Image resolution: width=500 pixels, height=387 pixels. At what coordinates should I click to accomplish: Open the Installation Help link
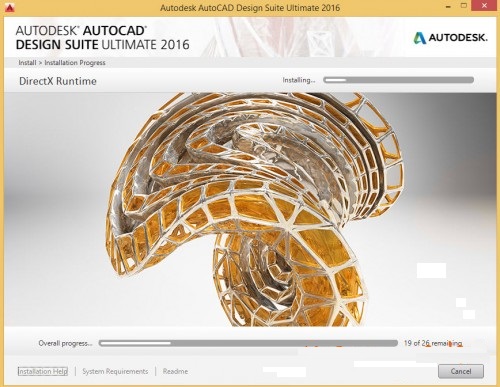(43, 371)
